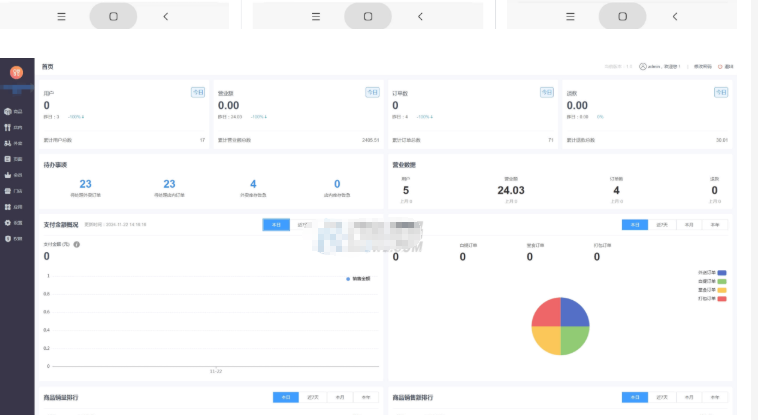This screenshot has width=758, height=420.
Task: Toggle the 销售金额 legend in line chart
Action: [356, 278]
